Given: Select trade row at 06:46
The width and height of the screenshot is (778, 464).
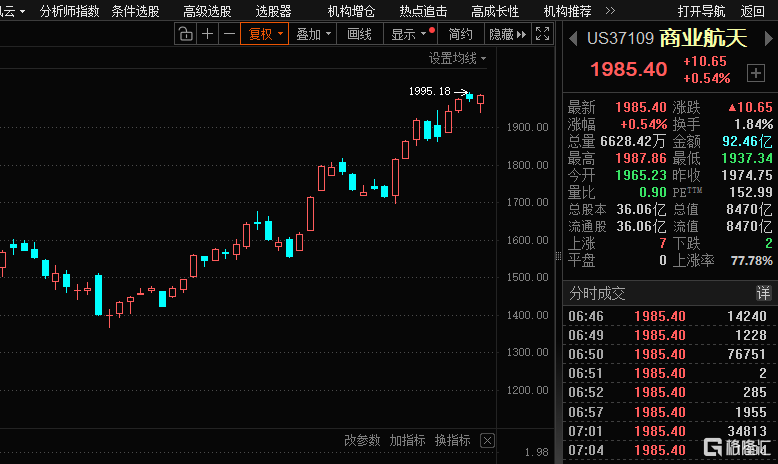Looking at the screenshot, I should (x=670, y=316).
